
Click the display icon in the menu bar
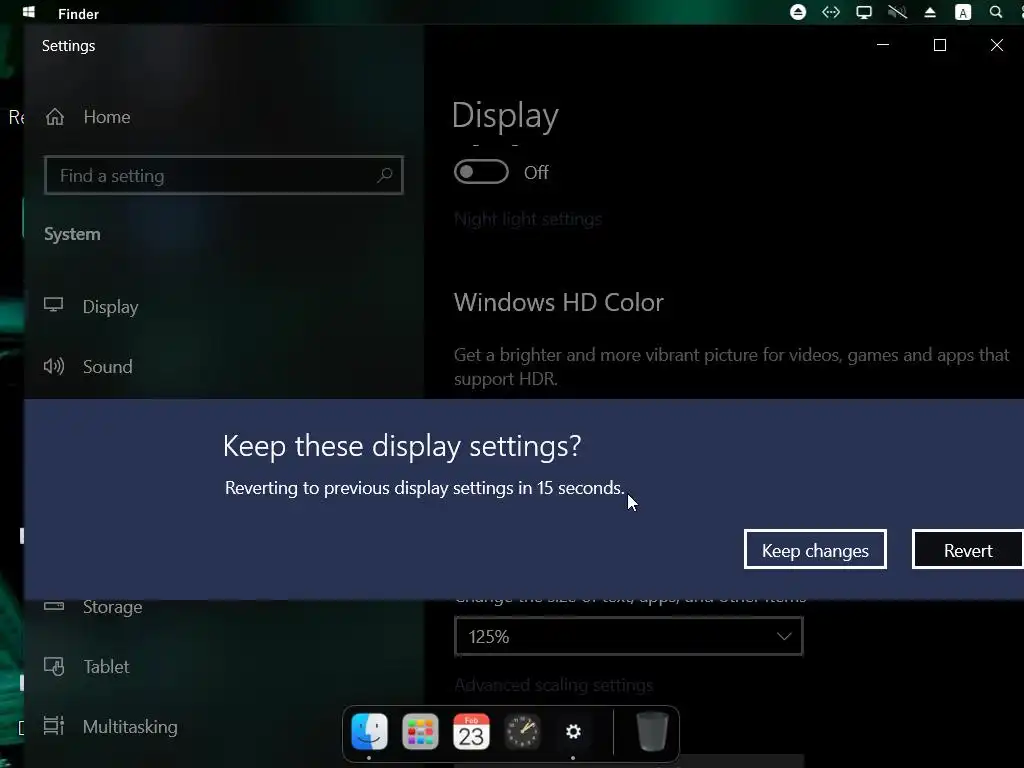(x=864, y=12)
